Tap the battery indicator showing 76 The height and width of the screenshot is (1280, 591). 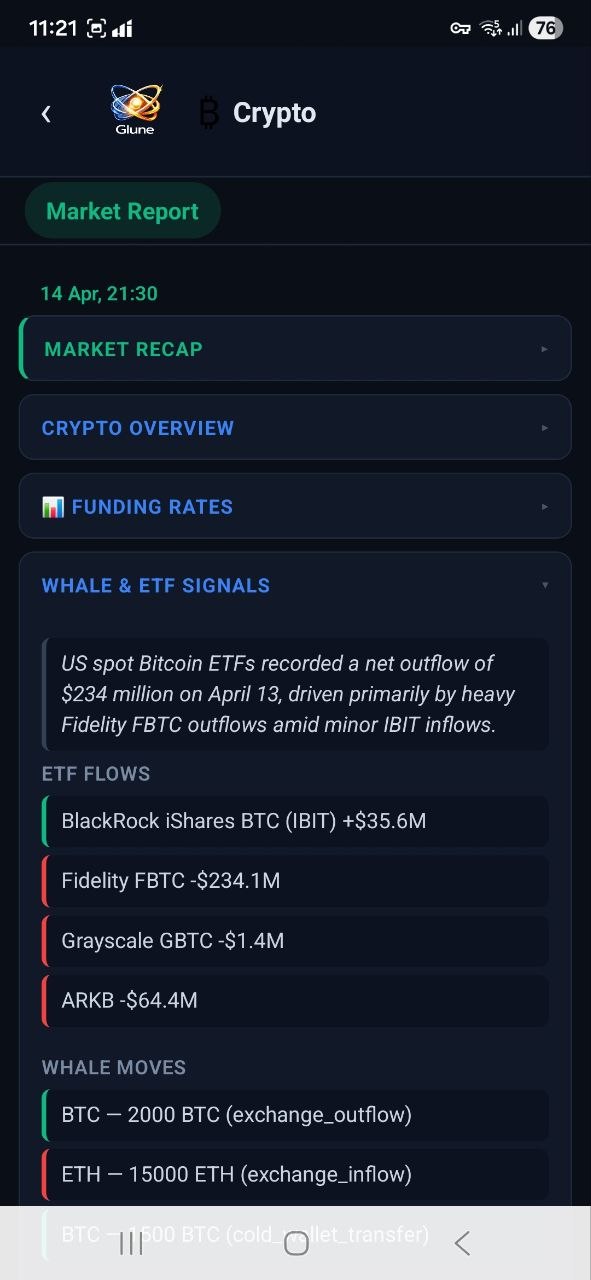tap(546, 28)
